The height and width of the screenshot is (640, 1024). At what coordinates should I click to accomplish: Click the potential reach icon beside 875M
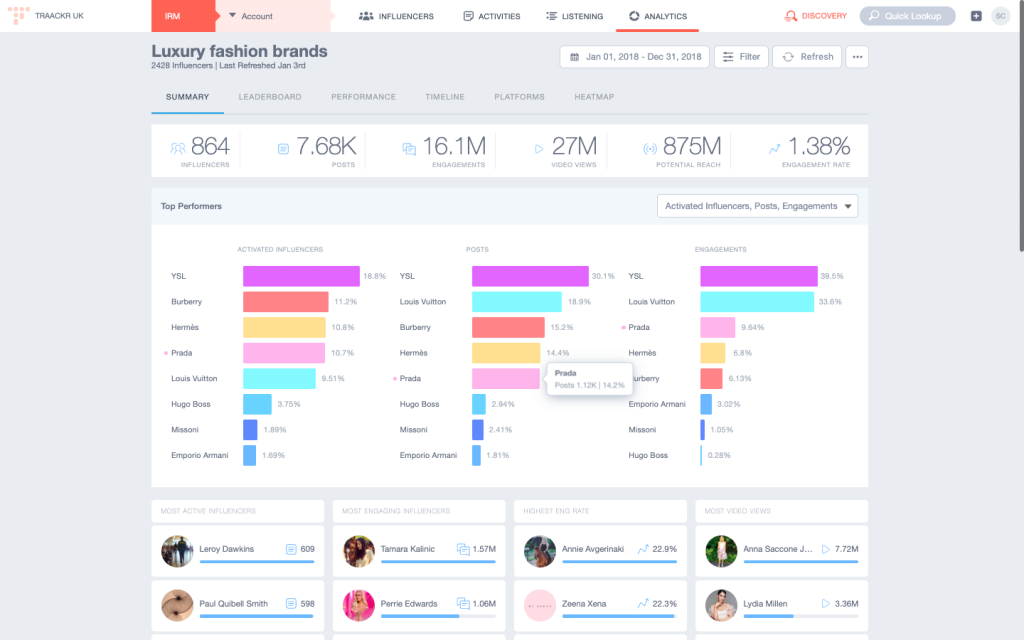pos(649,149)
